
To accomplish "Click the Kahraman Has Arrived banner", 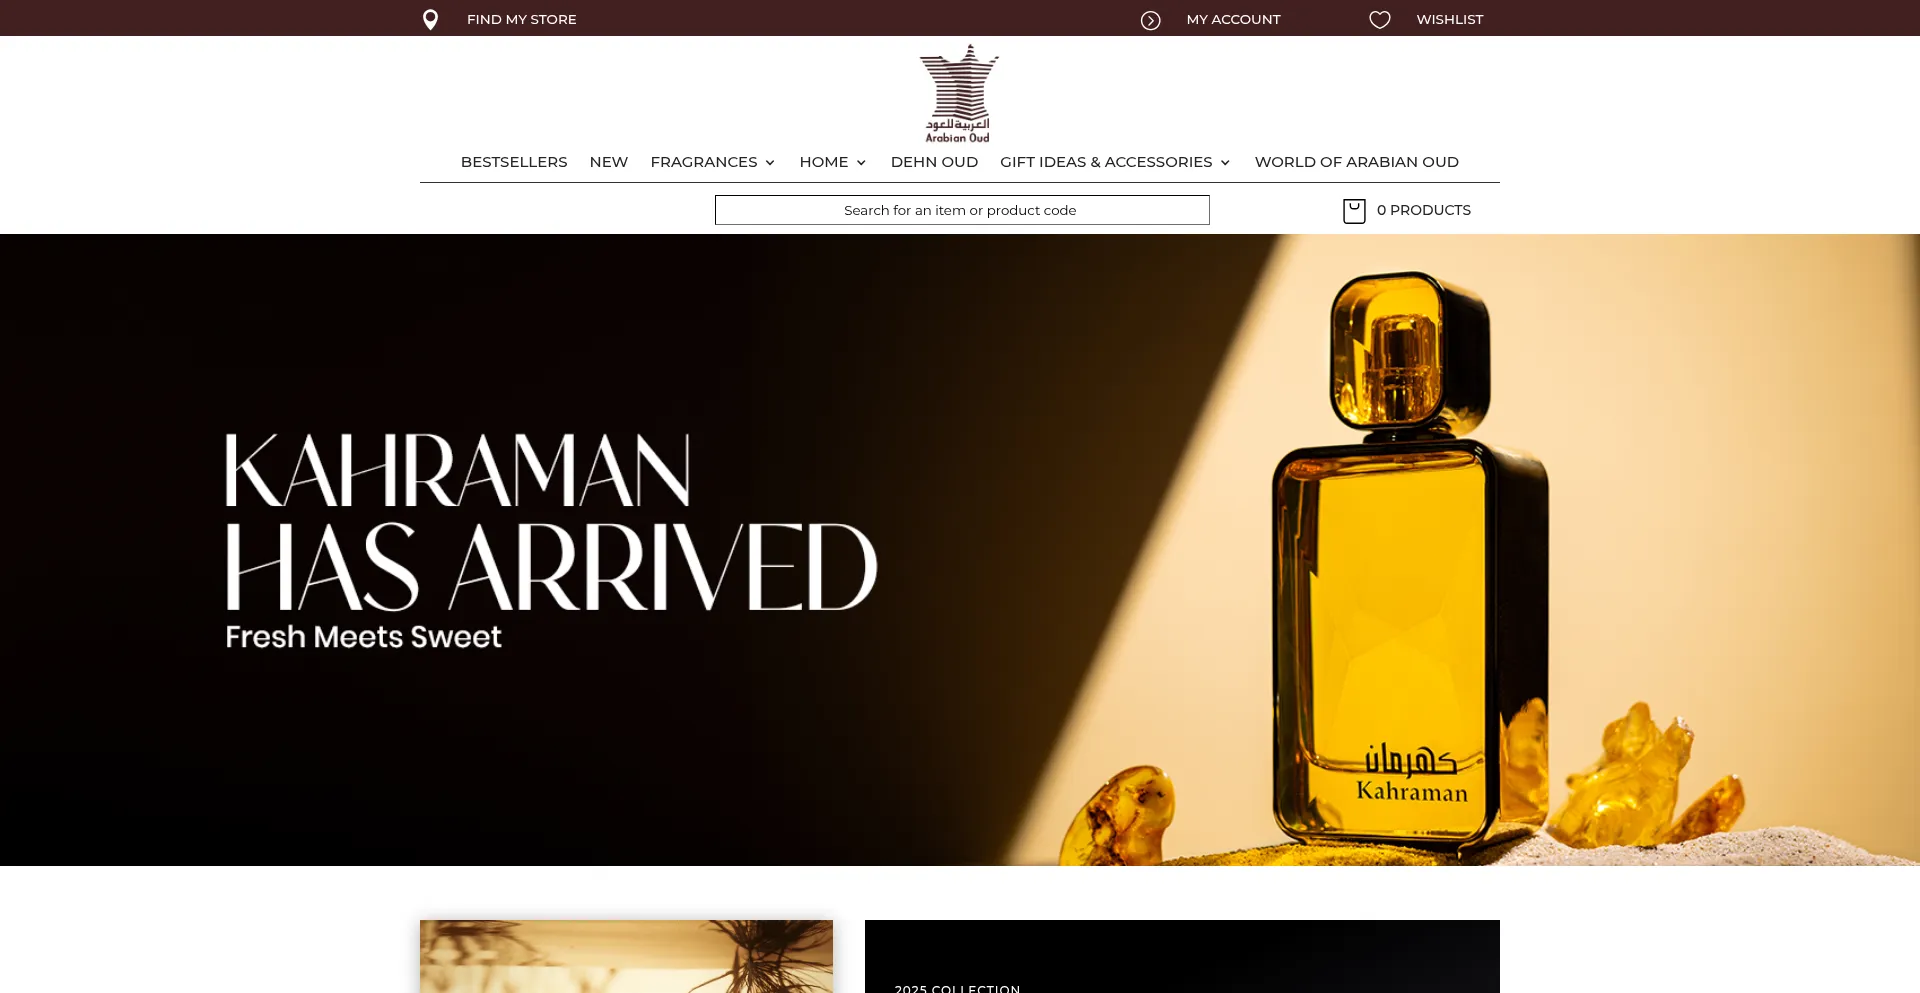I will pos(960,550).
